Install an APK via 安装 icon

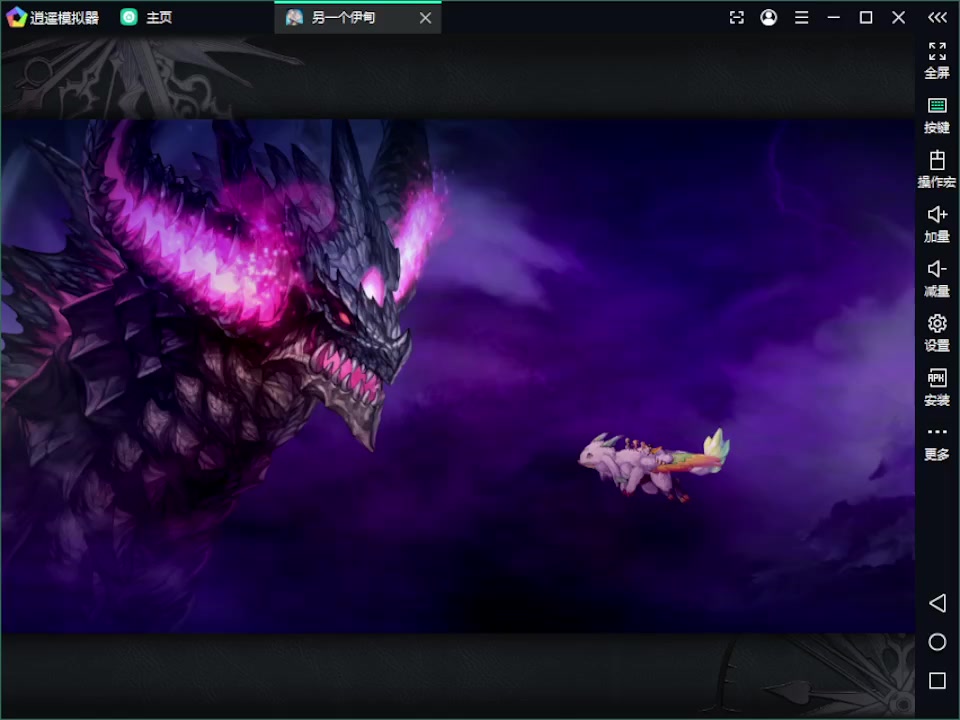point(937,386)
